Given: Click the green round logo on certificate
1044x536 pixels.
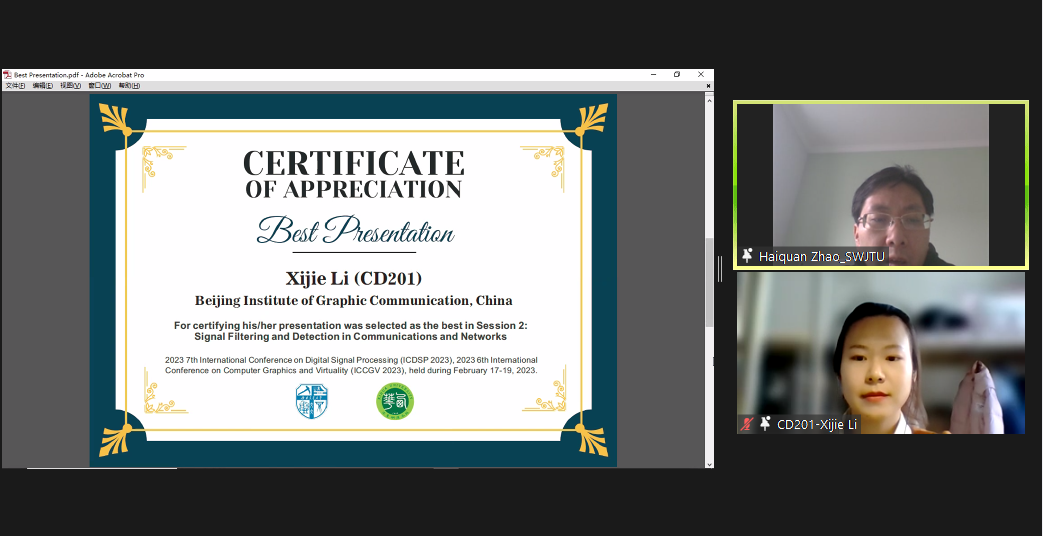Looking at the screenshot, I should click(x=395, y=402).
